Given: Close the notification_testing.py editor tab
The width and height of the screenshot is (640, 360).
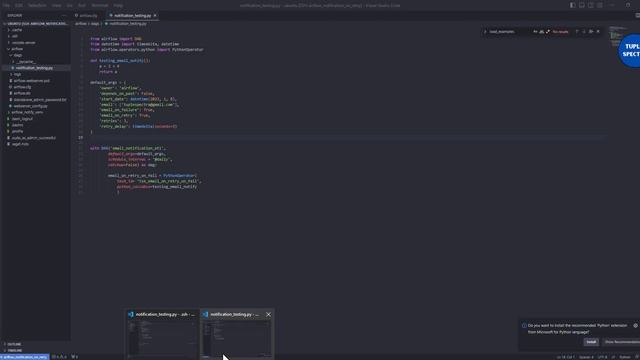Looking at the screenshot, I should [x=155, y=16].
